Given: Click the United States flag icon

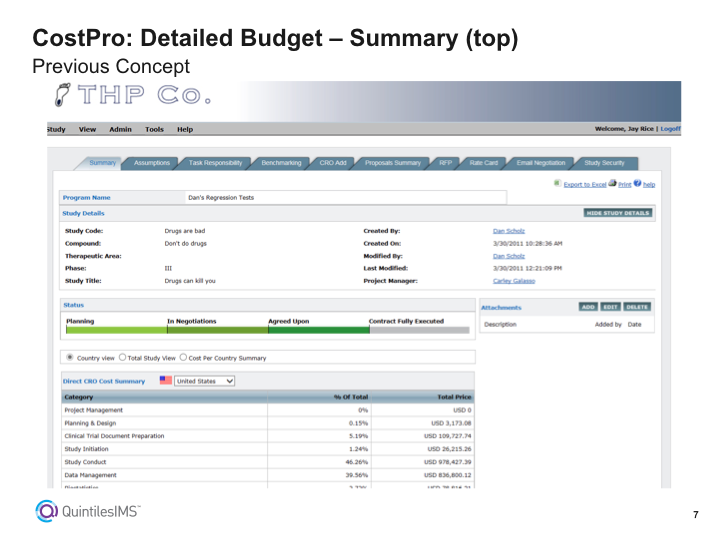Looking at the screenshot, I should 166,380.
